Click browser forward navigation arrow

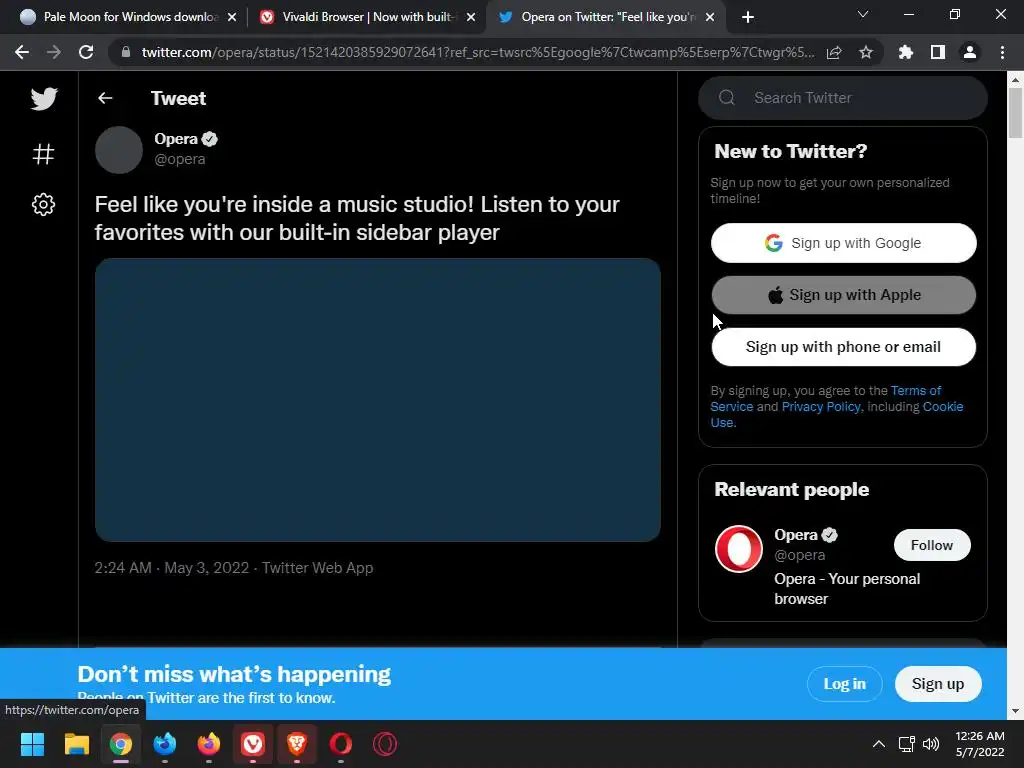click(x=54, y=52)
